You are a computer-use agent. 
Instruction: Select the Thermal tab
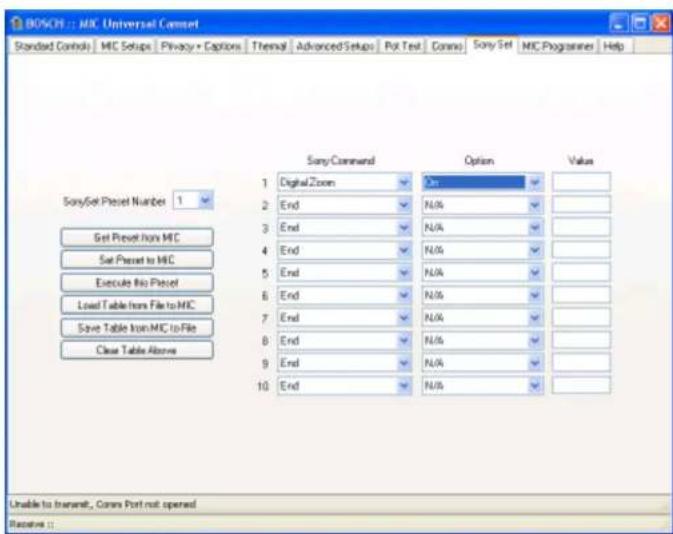pyautogui.click(x=268, y=46)
